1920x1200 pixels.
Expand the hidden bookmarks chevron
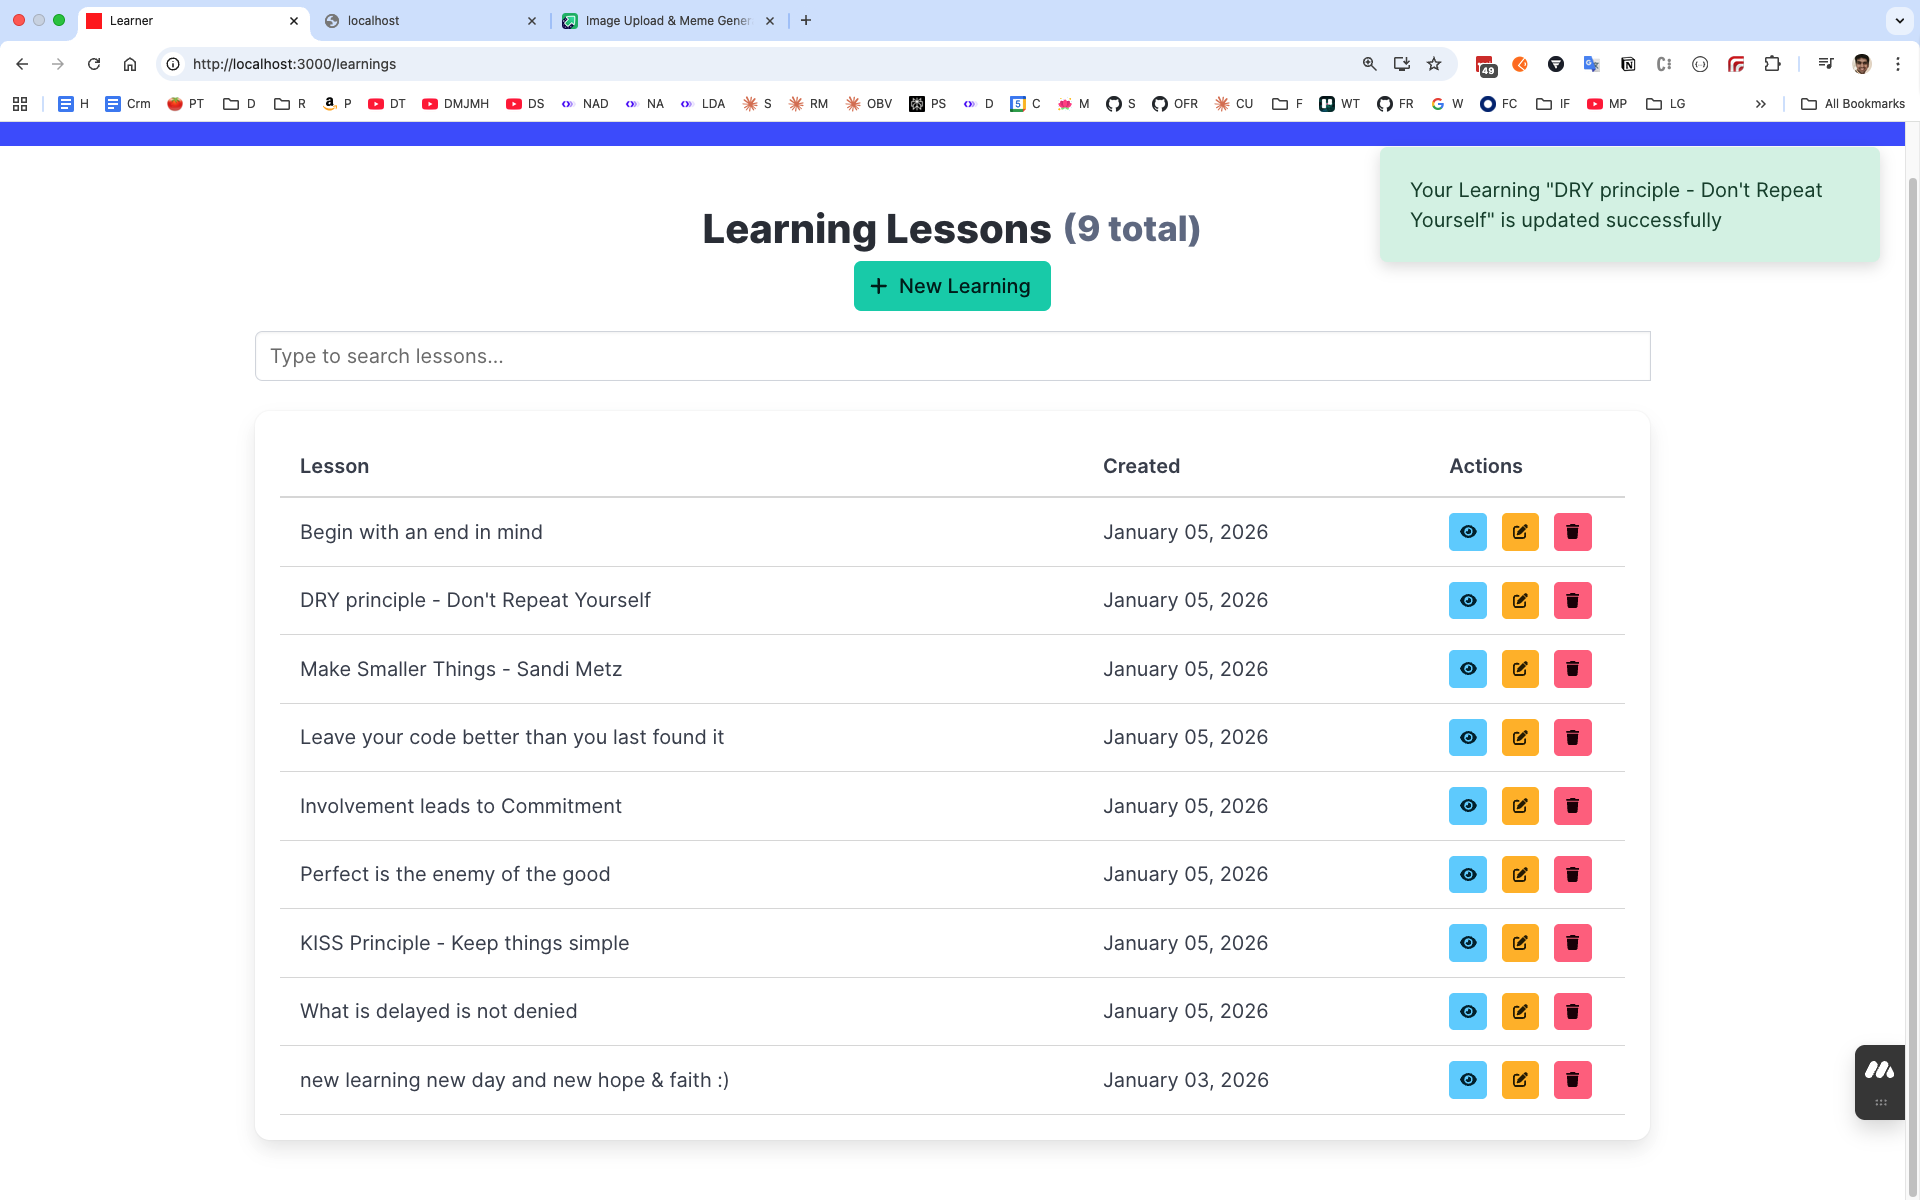click(x=1760, y=104)
